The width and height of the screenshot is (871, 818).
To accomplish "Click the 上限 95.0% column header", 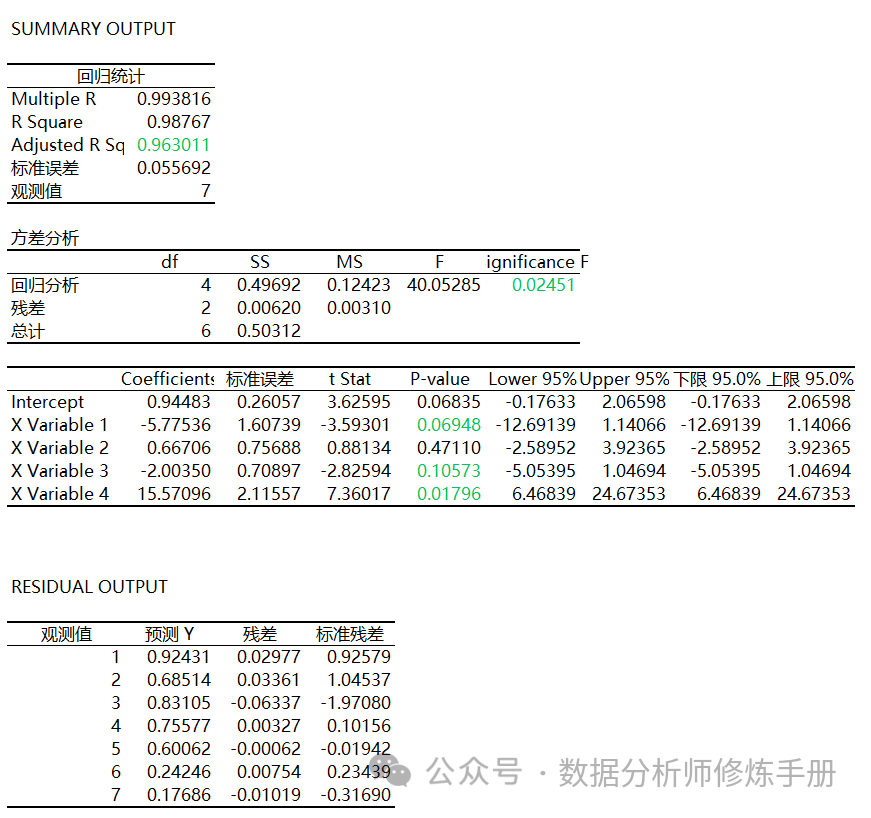I will click(810, 379).
